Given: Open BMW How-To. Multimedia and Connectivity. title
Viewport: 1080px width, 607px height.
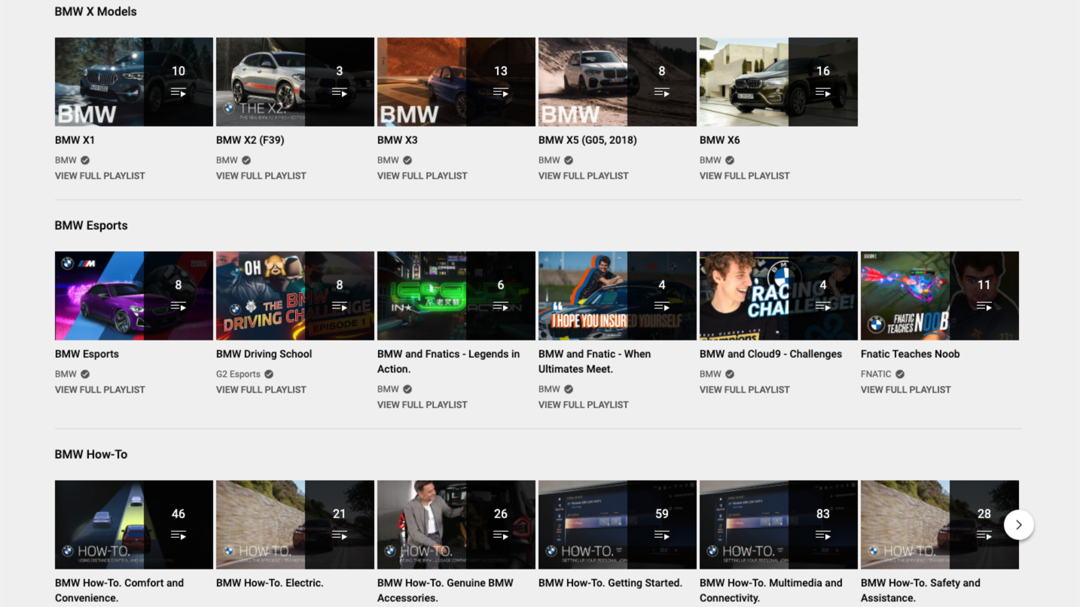Looking at the screenshot, I should tap(771, 590).
